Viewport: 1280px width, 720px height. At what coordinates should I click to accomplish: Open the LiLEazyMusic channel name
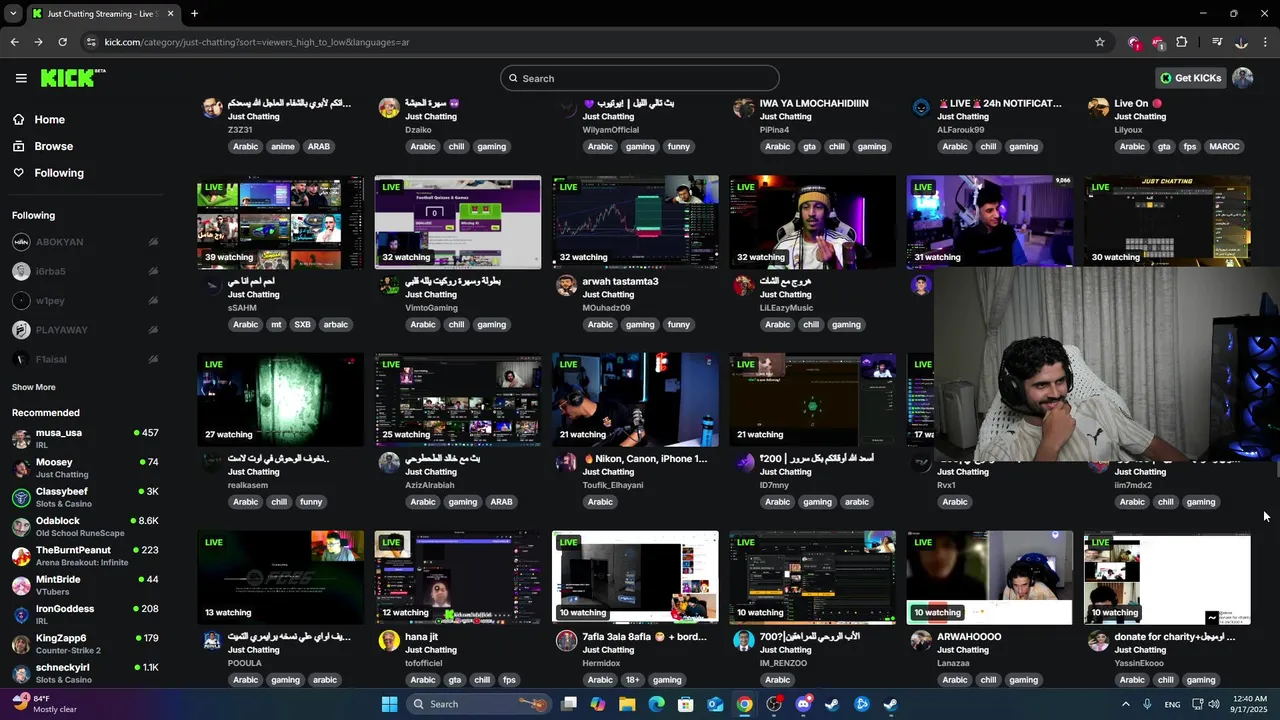point(786,308)
